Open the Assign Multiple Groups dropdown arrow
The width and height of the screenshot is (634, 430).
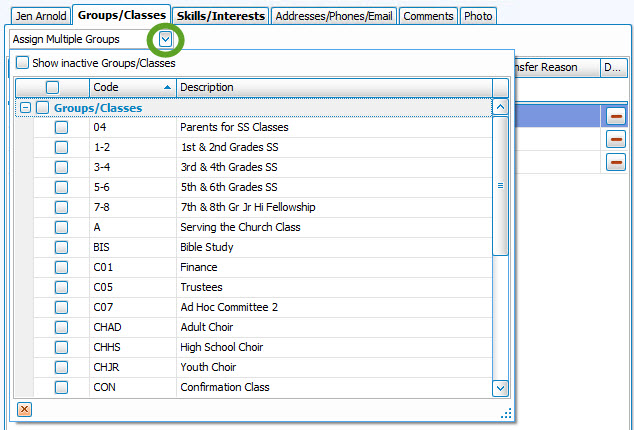(165, 39)
